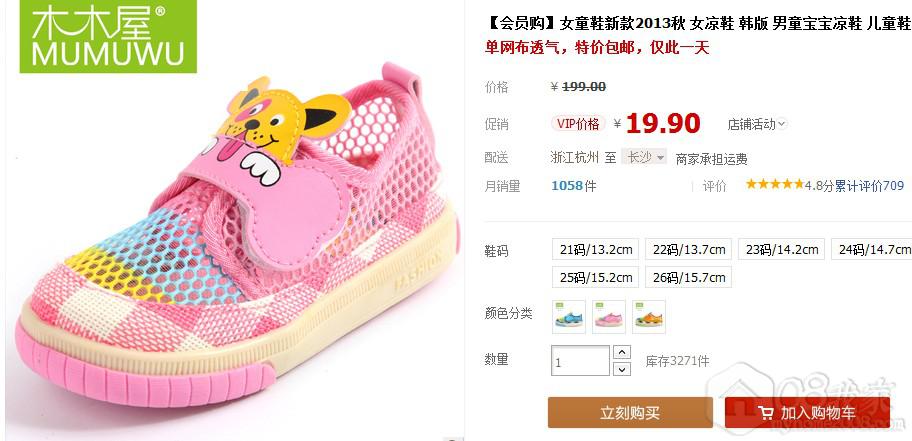This screenshot has height=441, width=912.
Task: Open the 累计评价709 reviews link
Action: (870, 186)
